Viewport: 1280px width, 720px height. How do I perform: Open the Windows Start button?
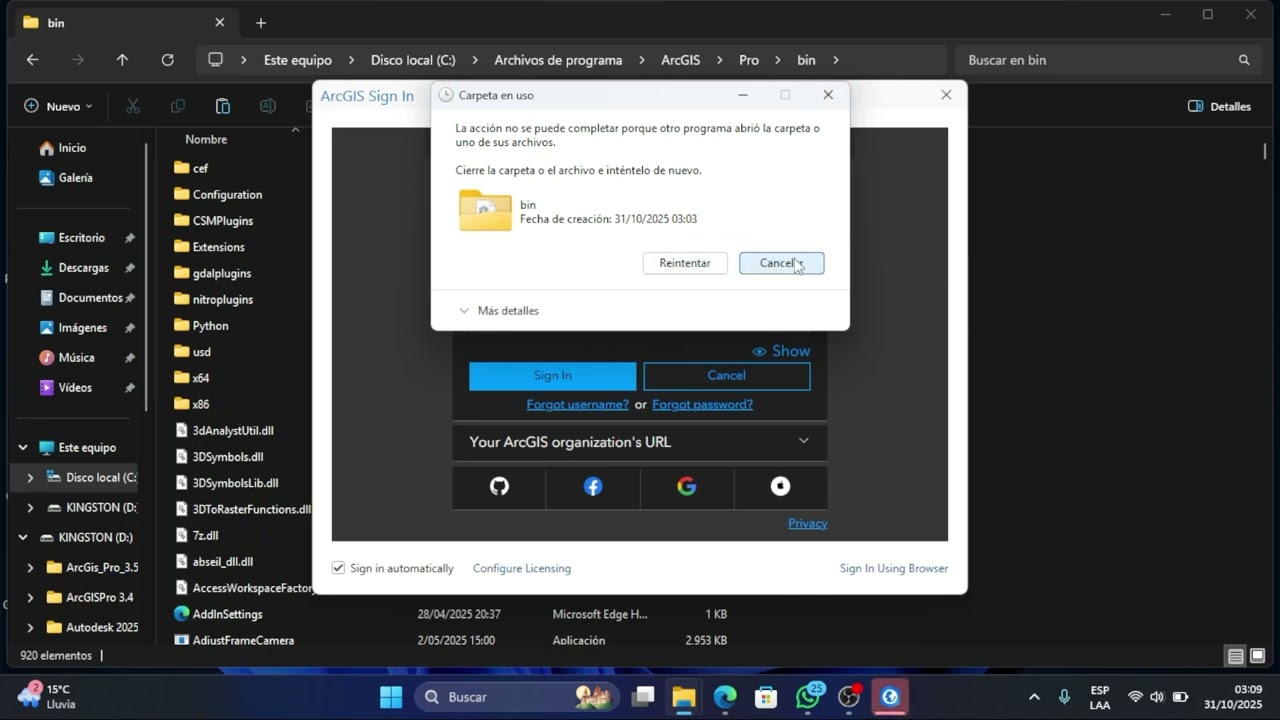[x=391, y=697]
